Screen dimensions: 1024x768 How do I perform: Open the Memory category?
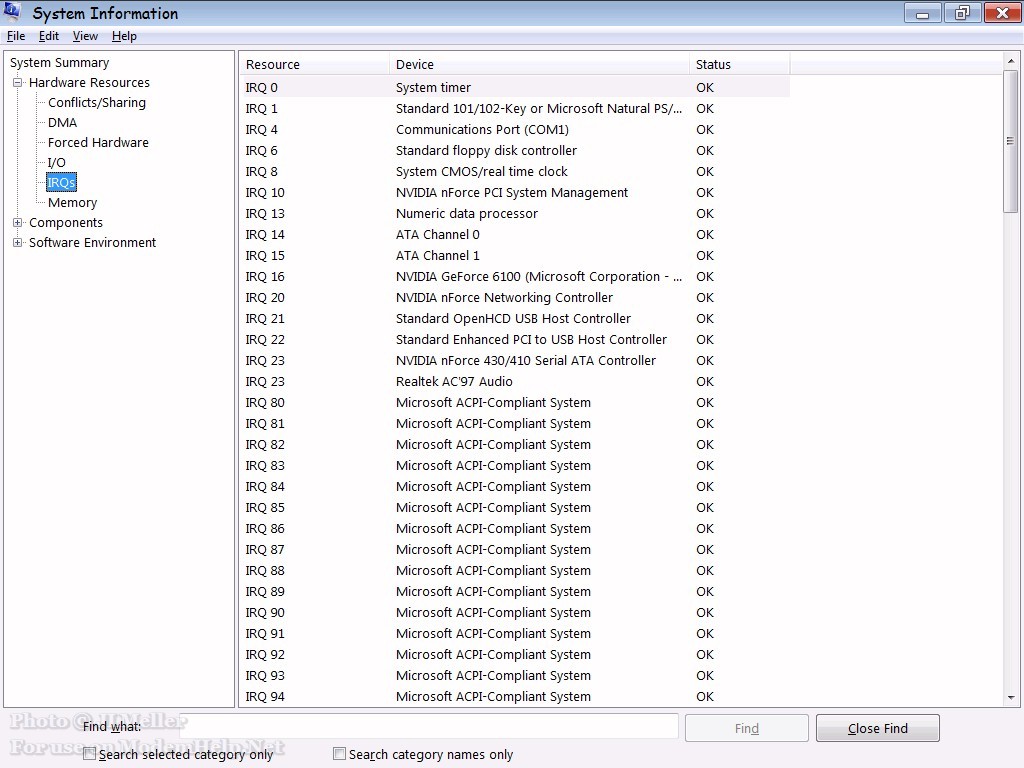coord(72,202)
